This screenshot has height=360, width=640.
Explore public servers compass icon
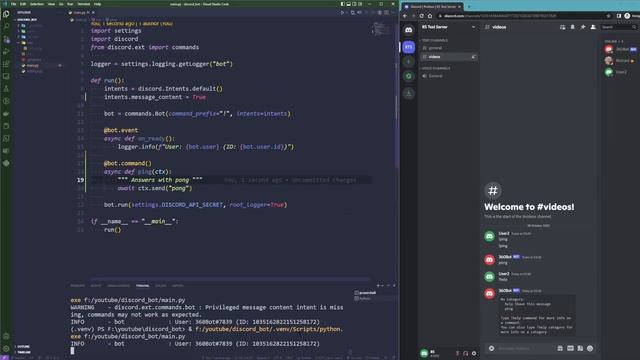point(409,76)
